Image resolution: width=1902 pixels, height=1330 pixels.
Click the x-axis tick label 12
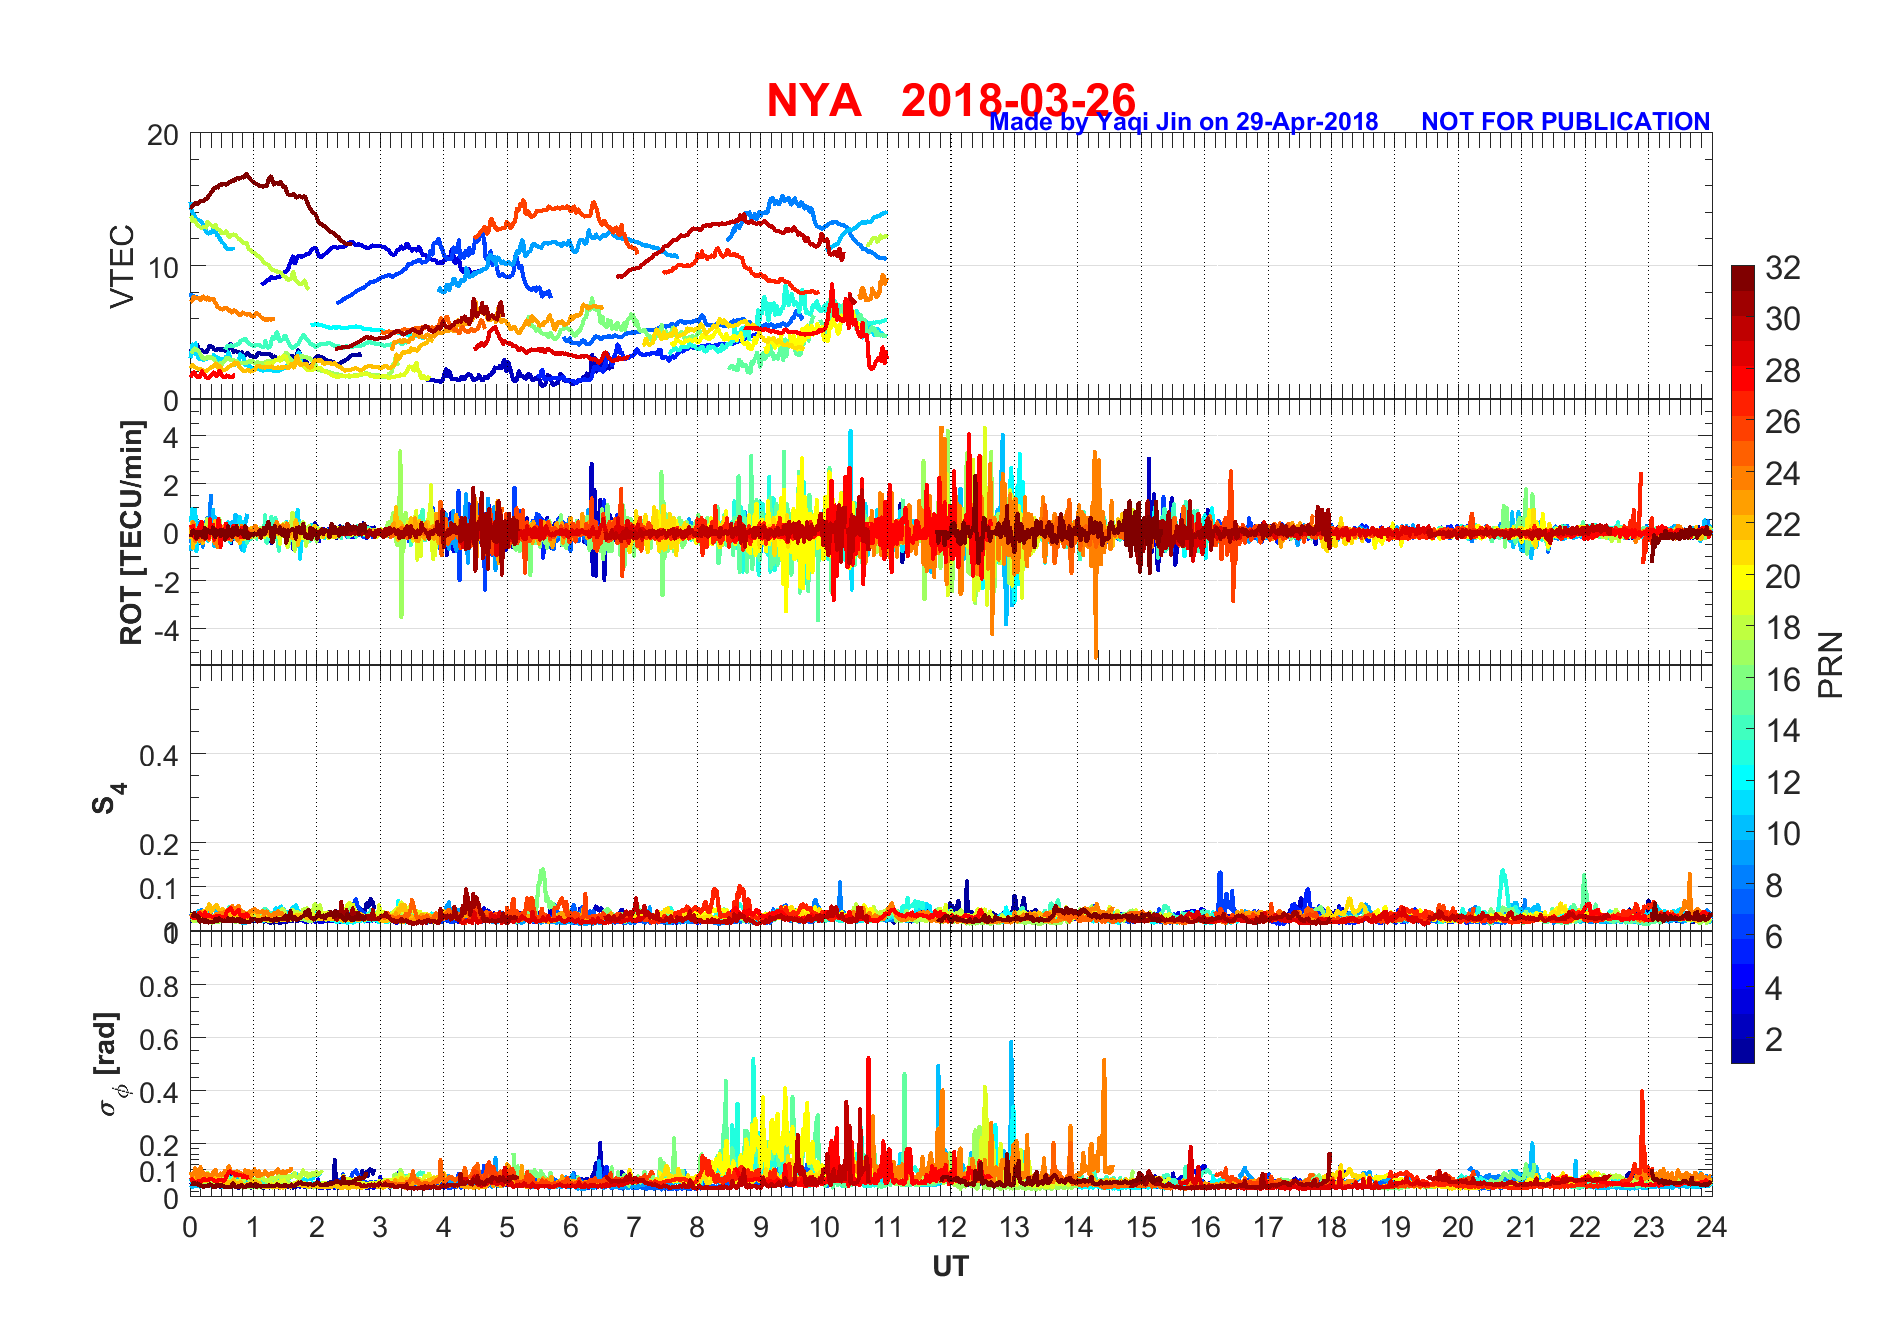[950, 1227]
